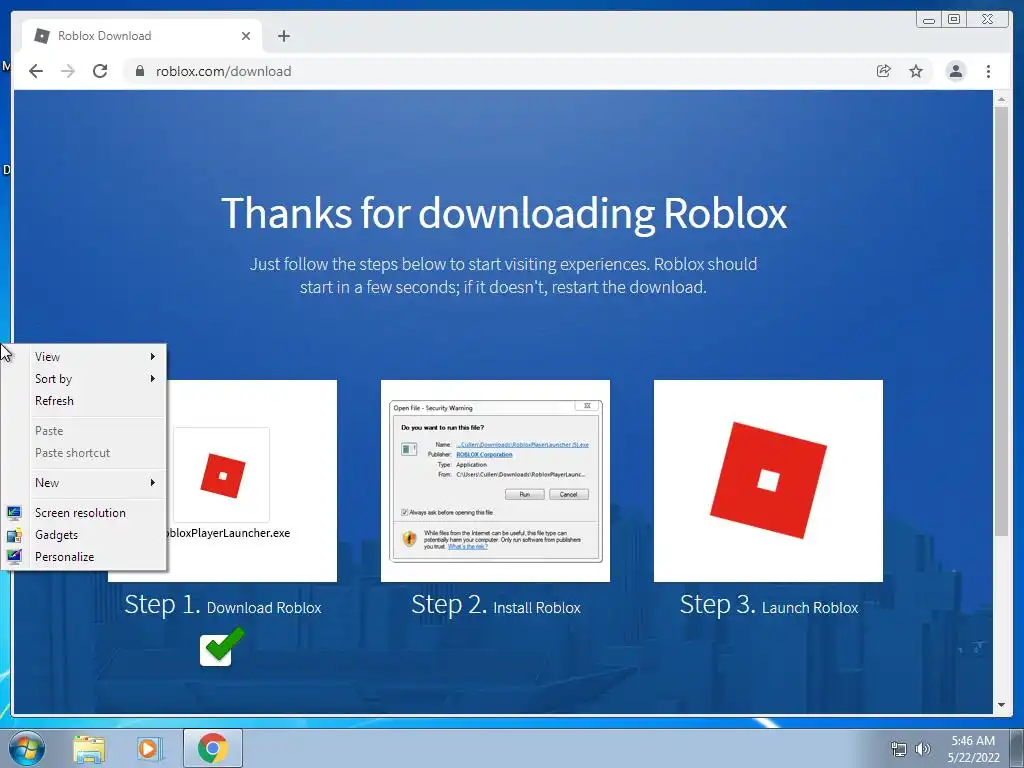This screenshot has height=768, width=1024.
Task: View site info via lock icon
Action: pos(140,71)
